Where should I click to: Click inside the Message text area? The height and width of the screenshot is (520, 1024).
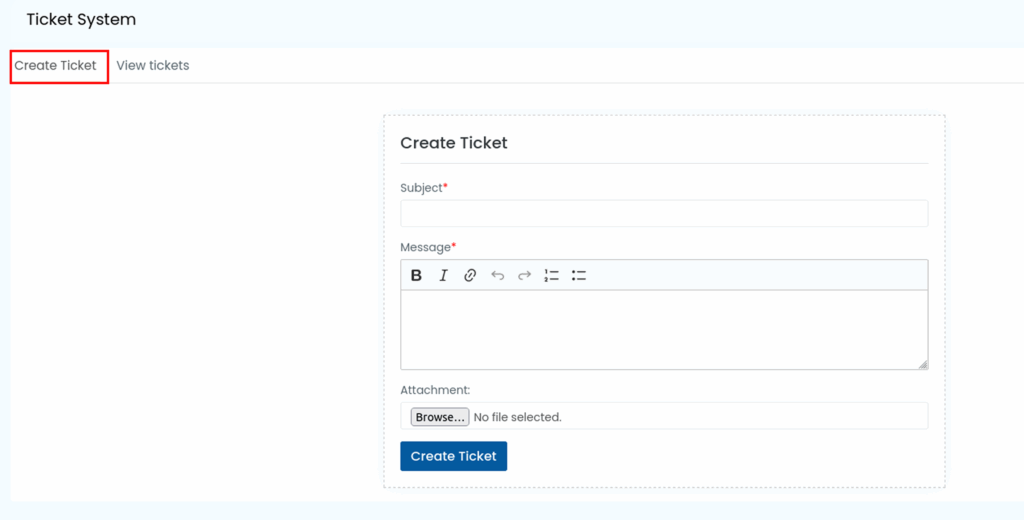pos(663,330)
